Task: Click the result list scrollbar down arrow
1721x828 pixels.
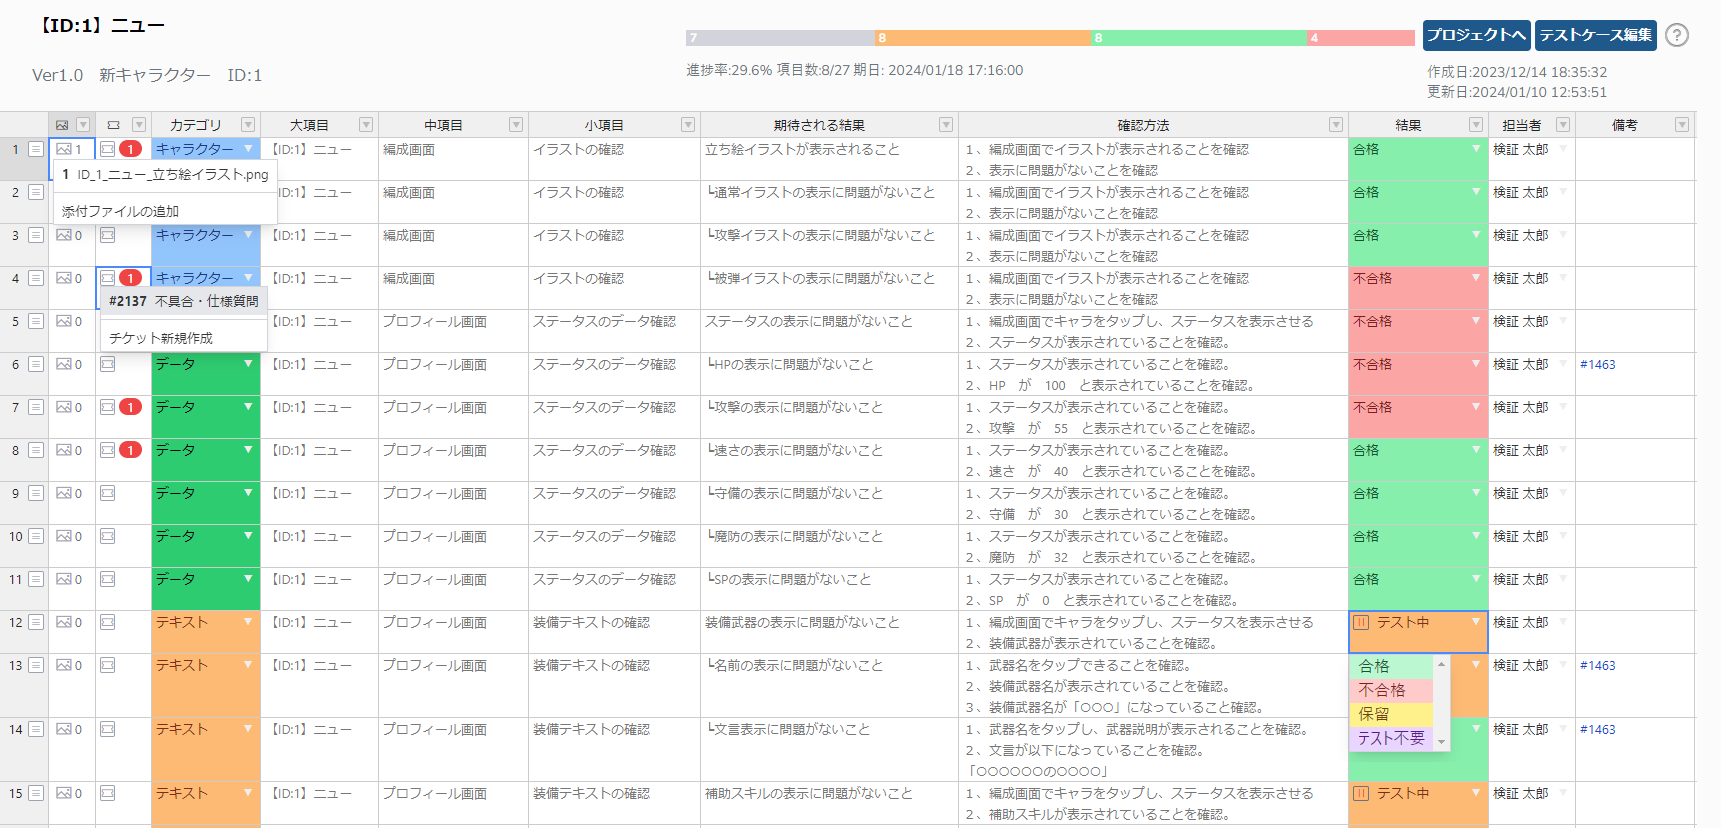Action: click(1441, 741)
